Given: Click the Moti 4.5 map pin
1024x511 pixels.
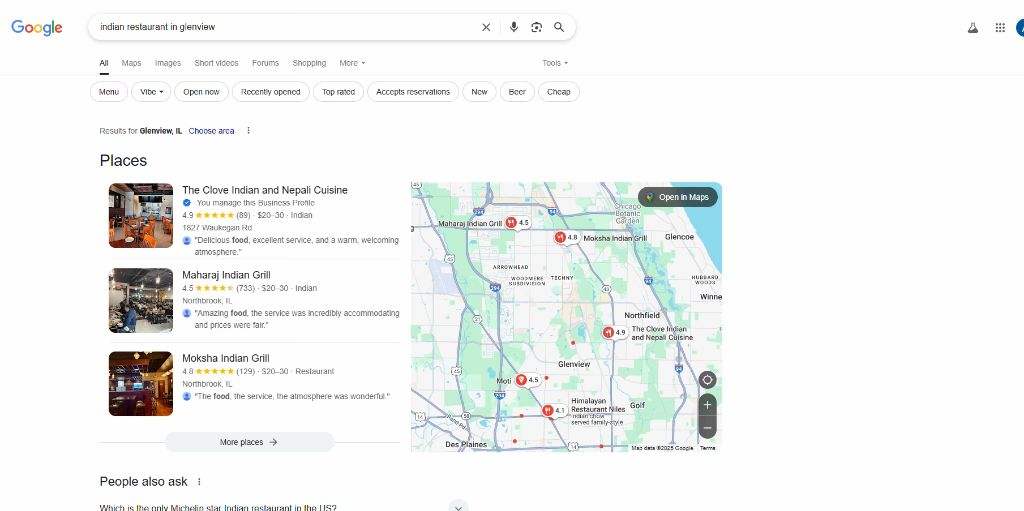Looking at the screenshot, I should click(521, 380).
